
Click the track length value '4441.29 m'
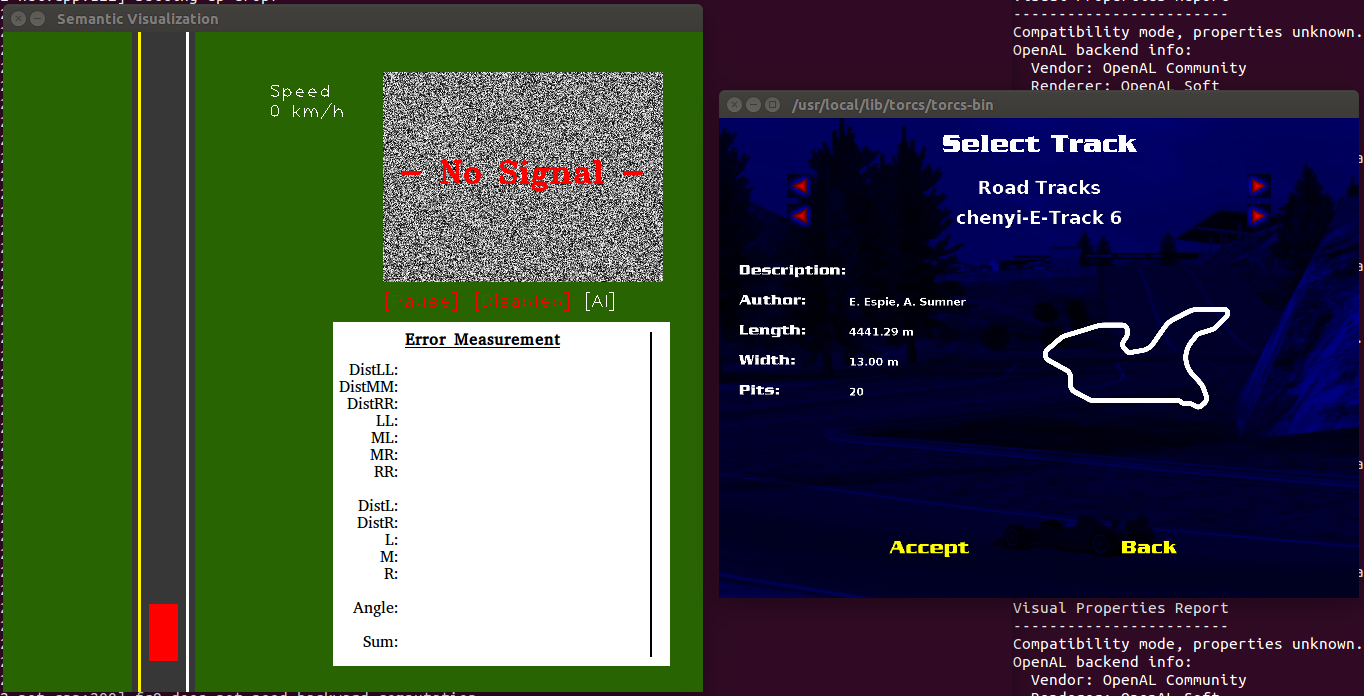click(x=881, y=331)
